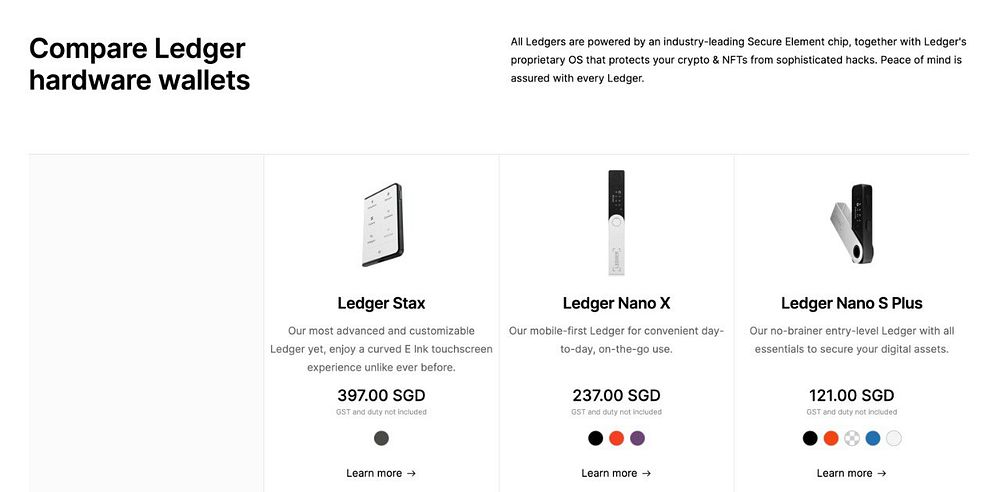
Task: Choose the black swatch for Nano S Plus
Action: coord(810,438)
